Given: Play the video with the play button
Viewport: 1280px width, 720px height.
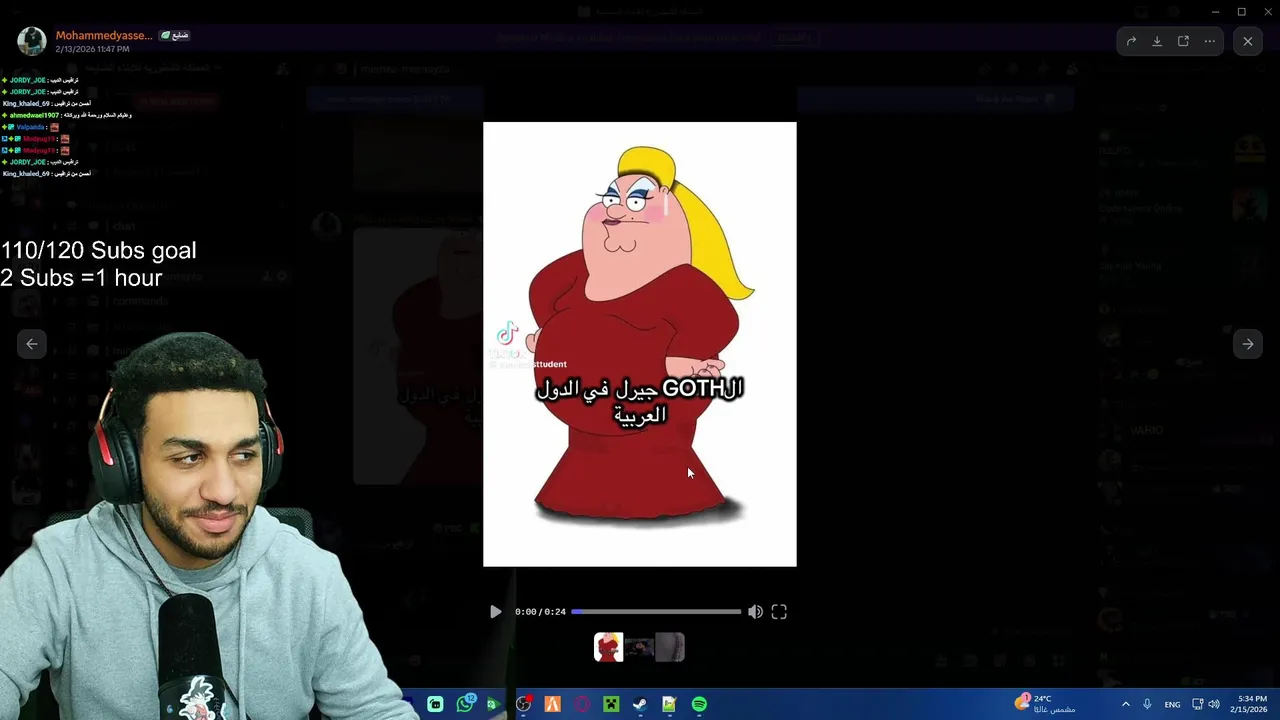Looking at the screenshot, I should pyautogui.click(x=495, y=612).
